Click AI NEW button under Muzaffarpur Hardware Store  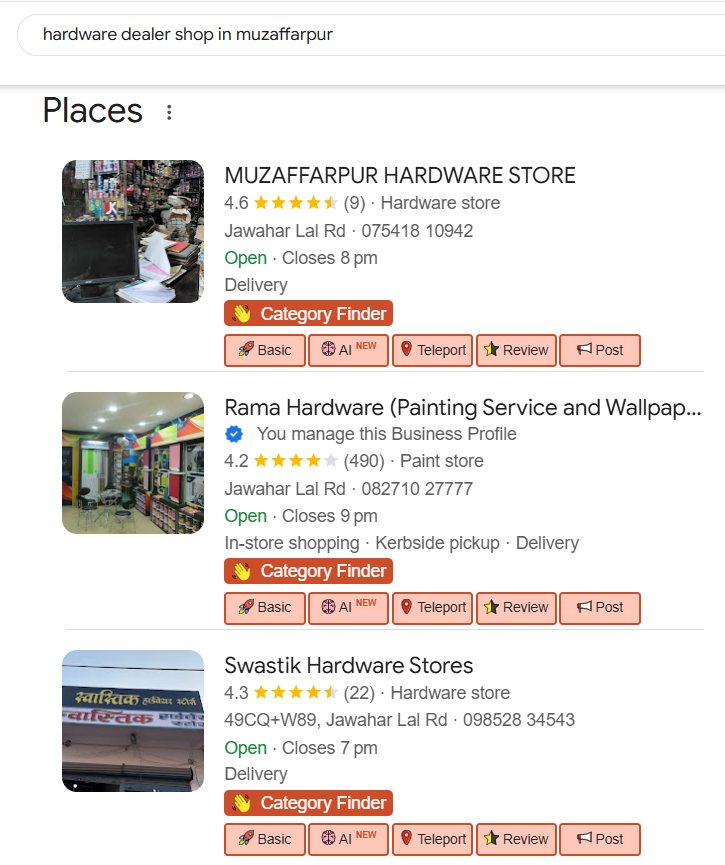pos(348,350)
